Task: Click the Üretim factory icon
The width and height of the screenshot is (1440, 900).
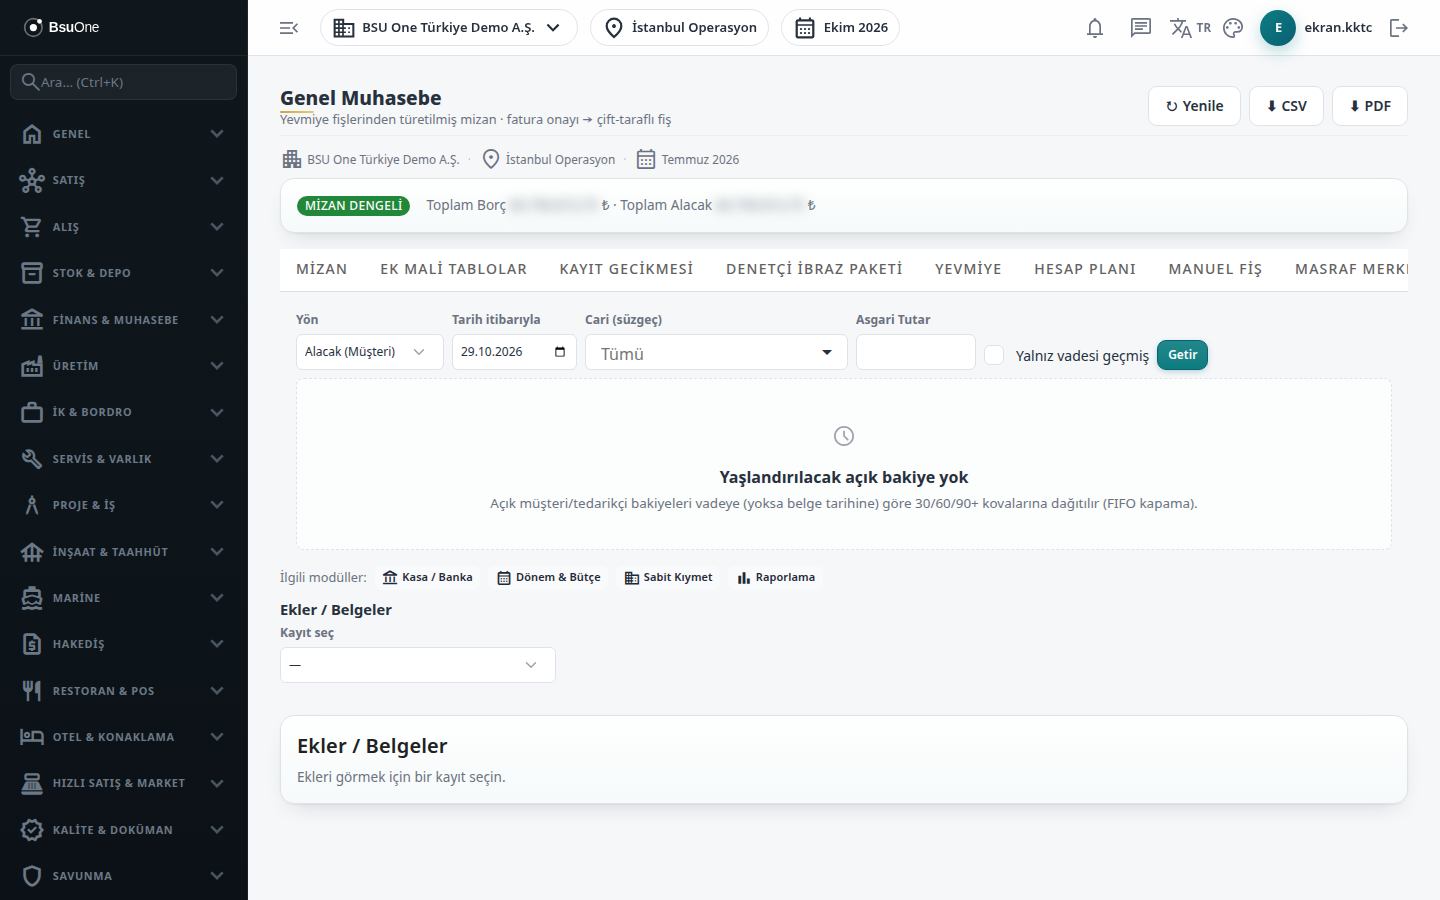Action: (x=32, y=366)
